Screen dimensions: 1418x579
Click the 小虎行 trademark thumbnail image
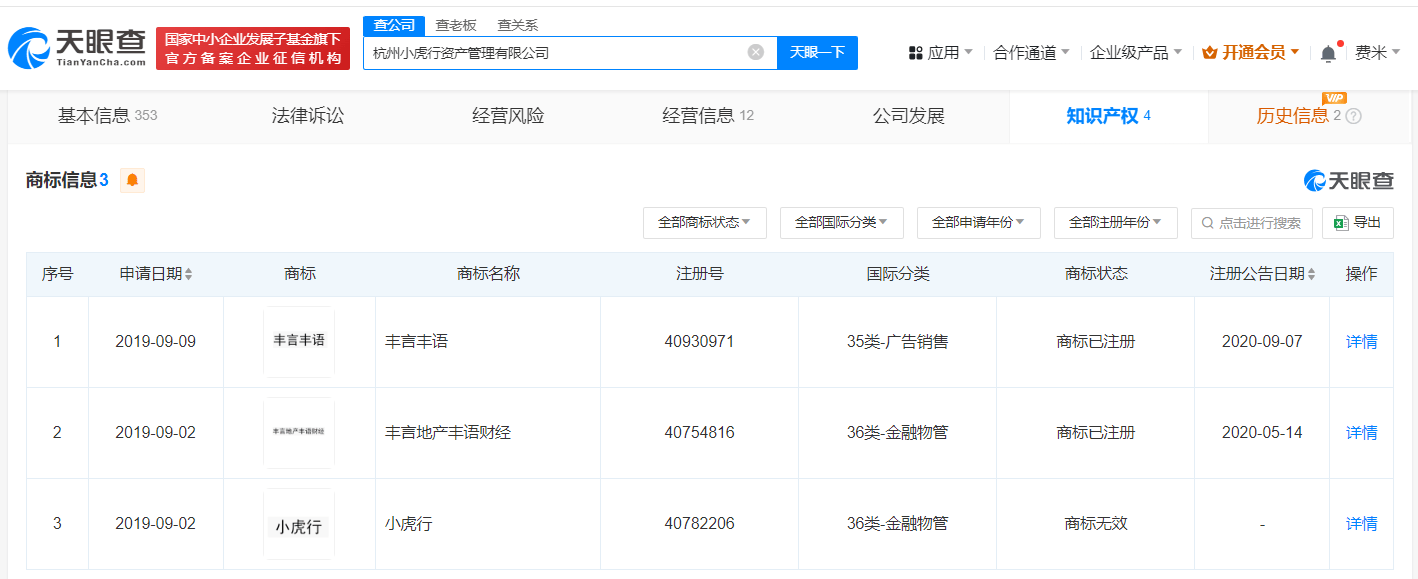tap(299, 525)
